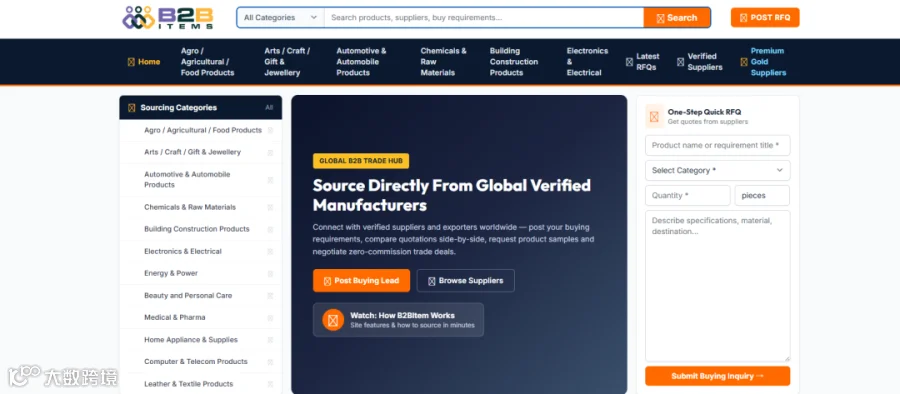Click the POST RFQ button
The width and height of the screenshot is (900, 394).
pos(765,18)
